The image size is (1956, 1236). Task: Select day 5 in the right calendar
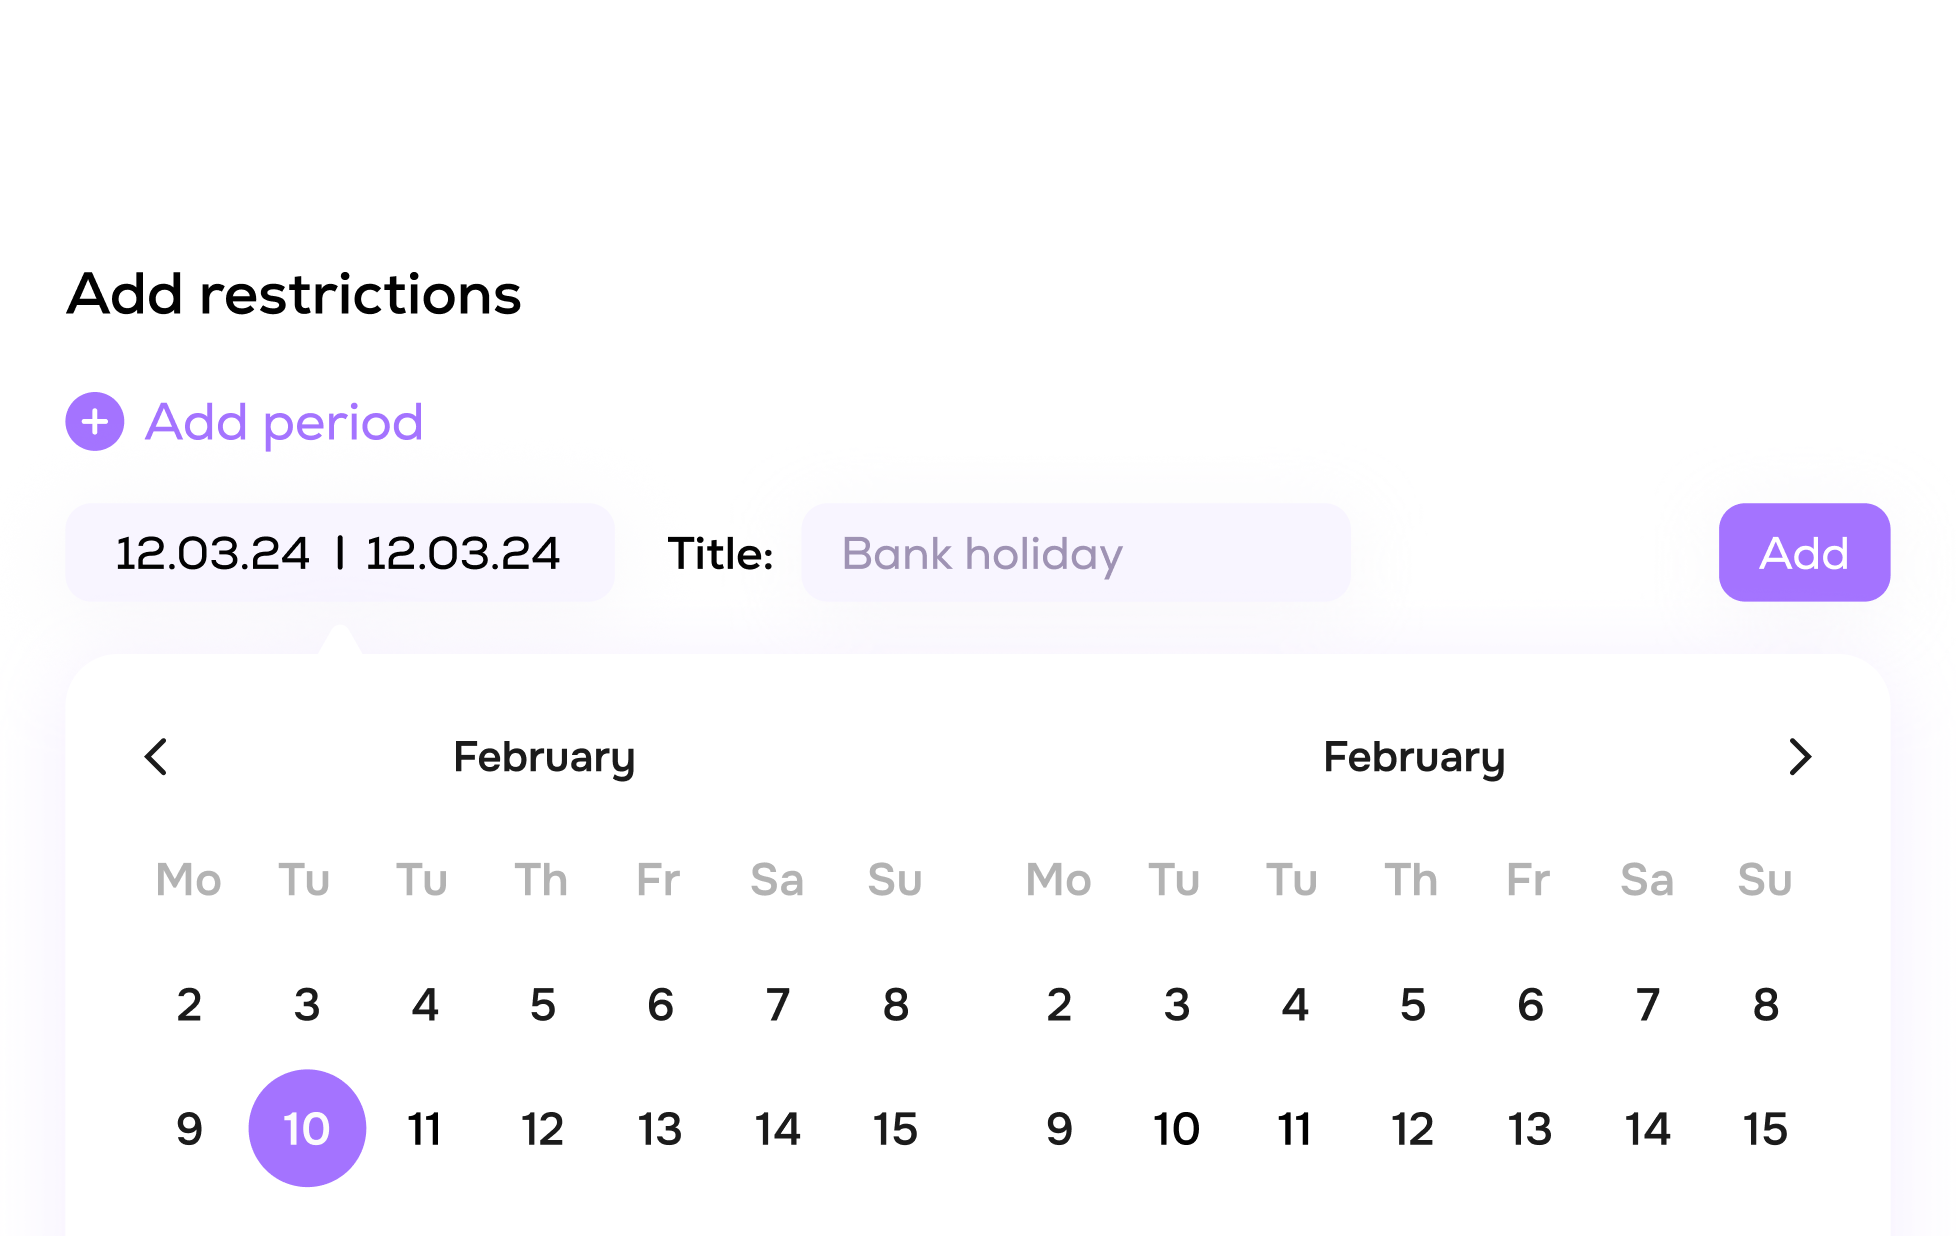click(x=1412, y=1004)
